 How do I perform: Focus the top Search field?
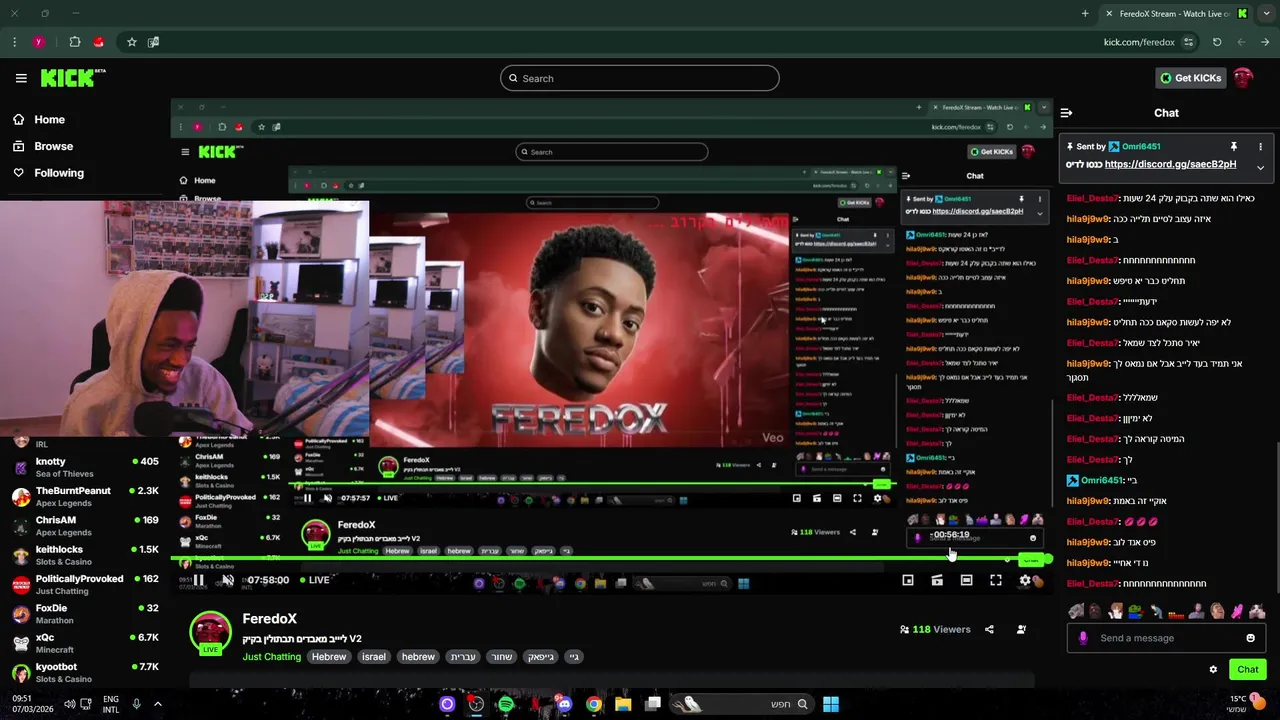640,78
